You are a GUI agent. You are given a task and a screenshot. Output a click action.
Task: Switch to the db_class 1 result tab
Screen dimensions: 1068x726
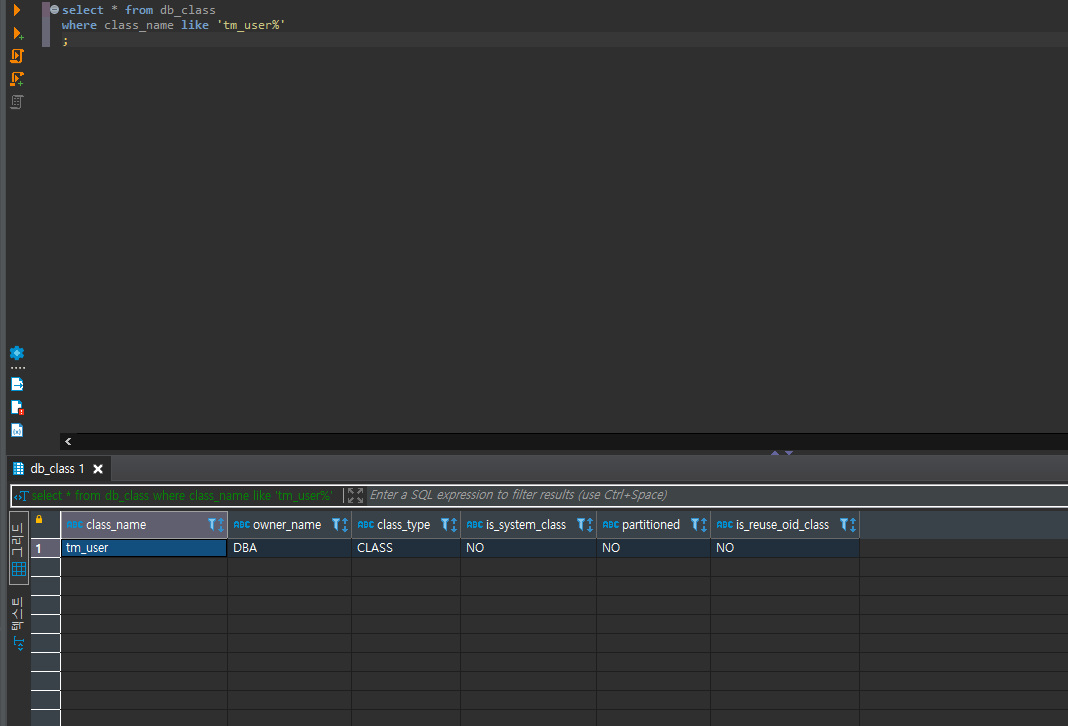pyautogui.click(x=57, y=469)
